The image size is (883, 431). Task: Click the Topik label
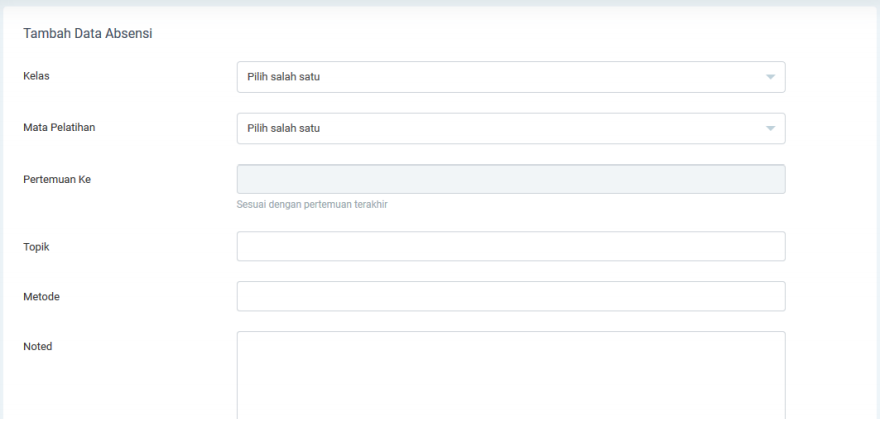point(36,247)
